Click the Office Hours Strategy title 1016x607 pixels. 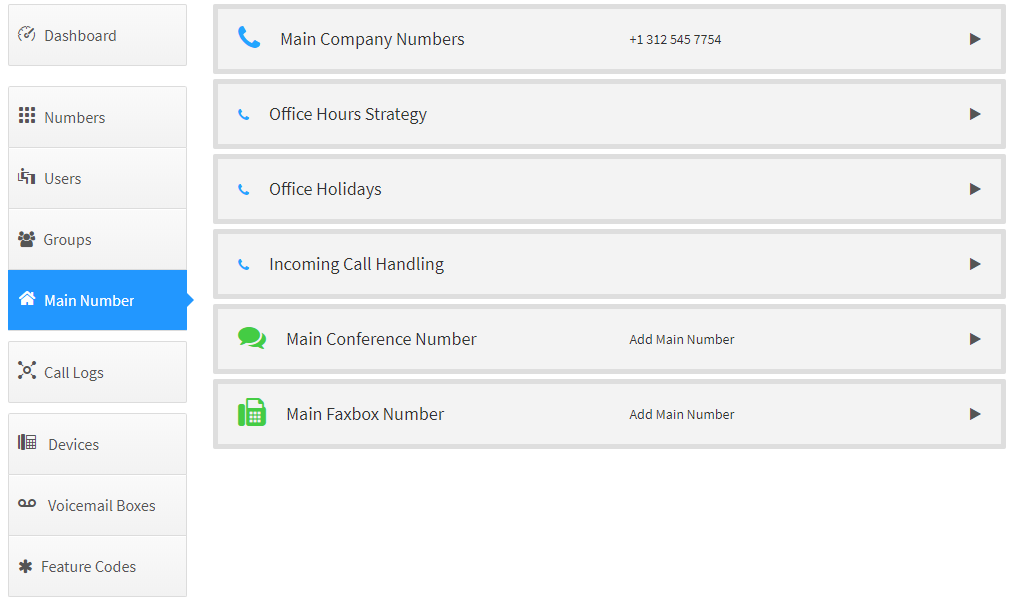tap(348, 115)
